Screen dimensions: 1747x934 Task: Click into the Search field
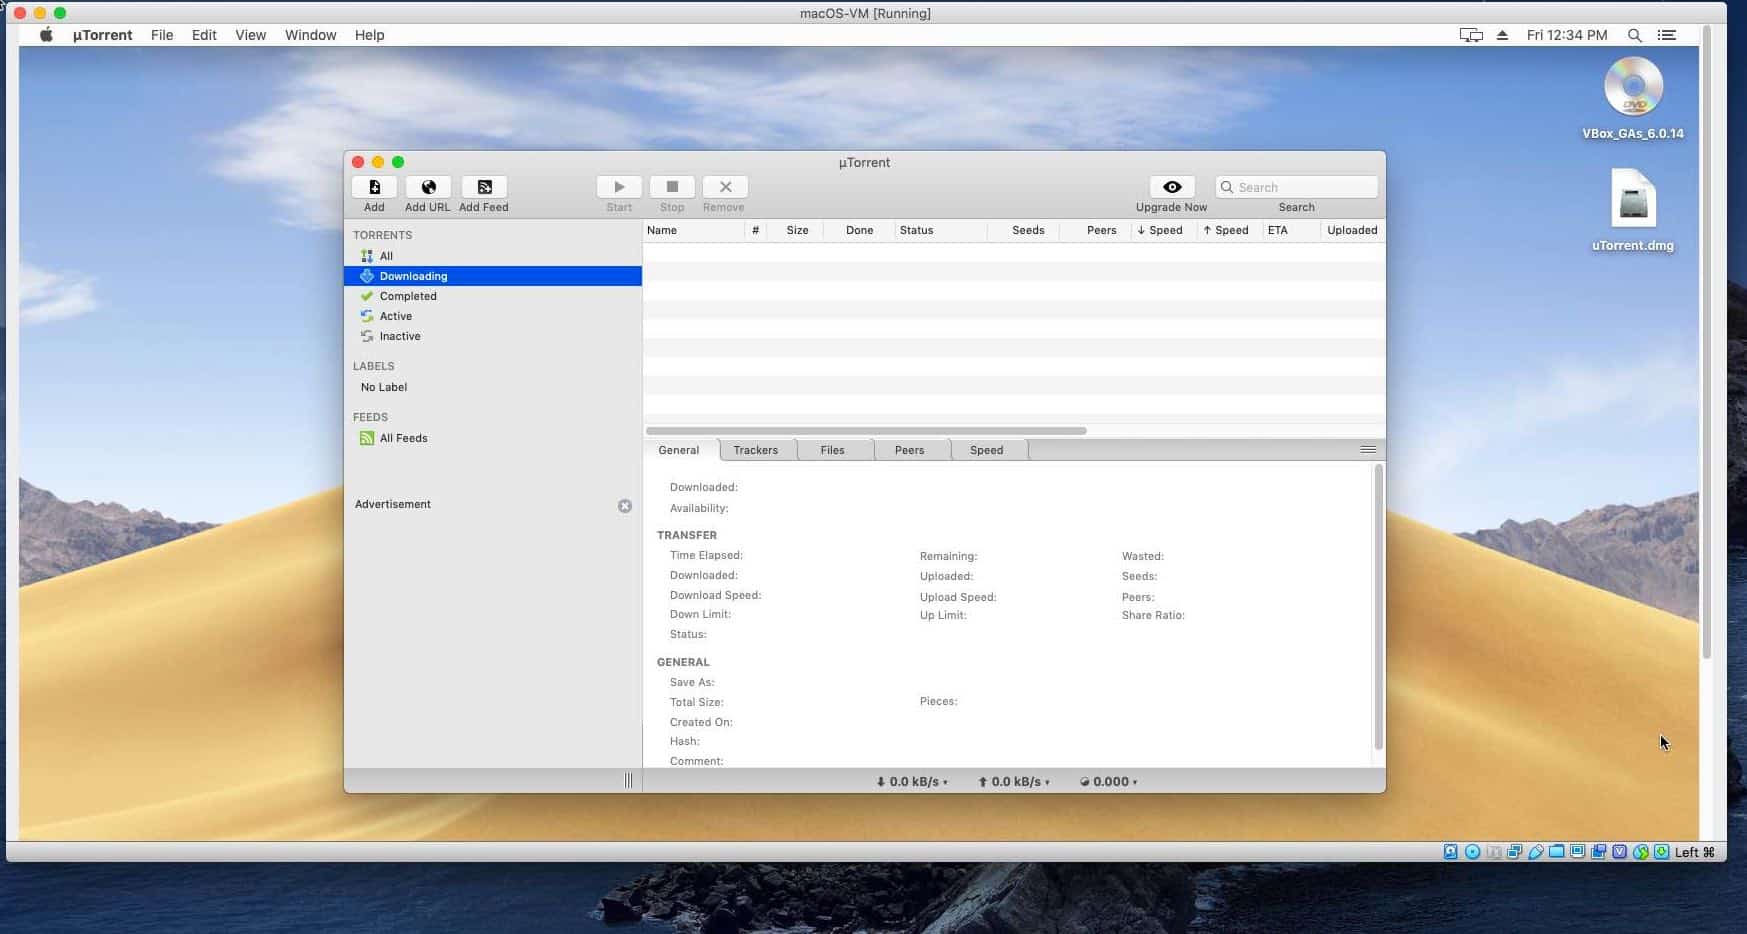(x=1296, y=187)
